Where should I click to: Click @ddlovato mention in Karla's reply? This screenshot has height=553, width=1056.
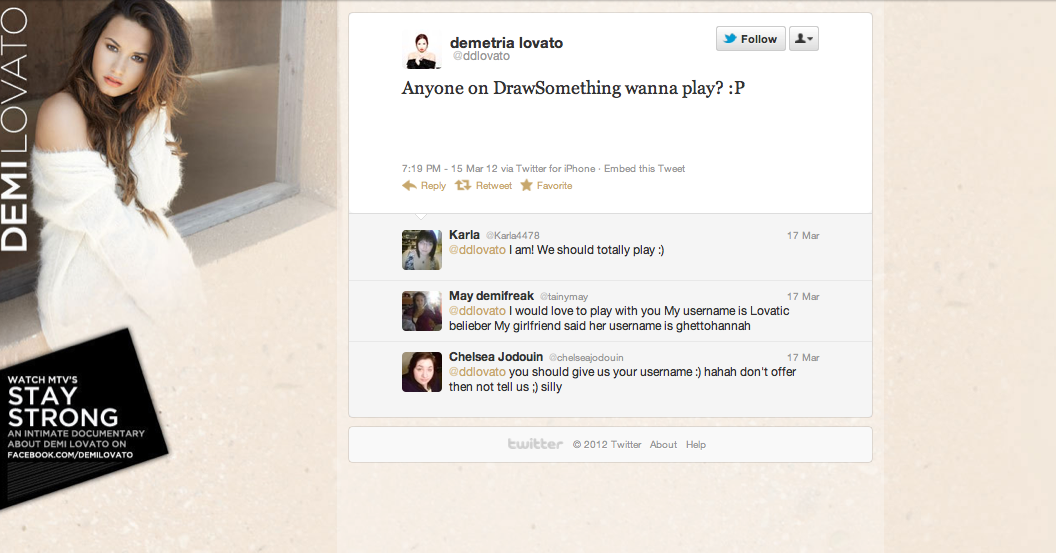pyautogui.click(x=477, y=250)
